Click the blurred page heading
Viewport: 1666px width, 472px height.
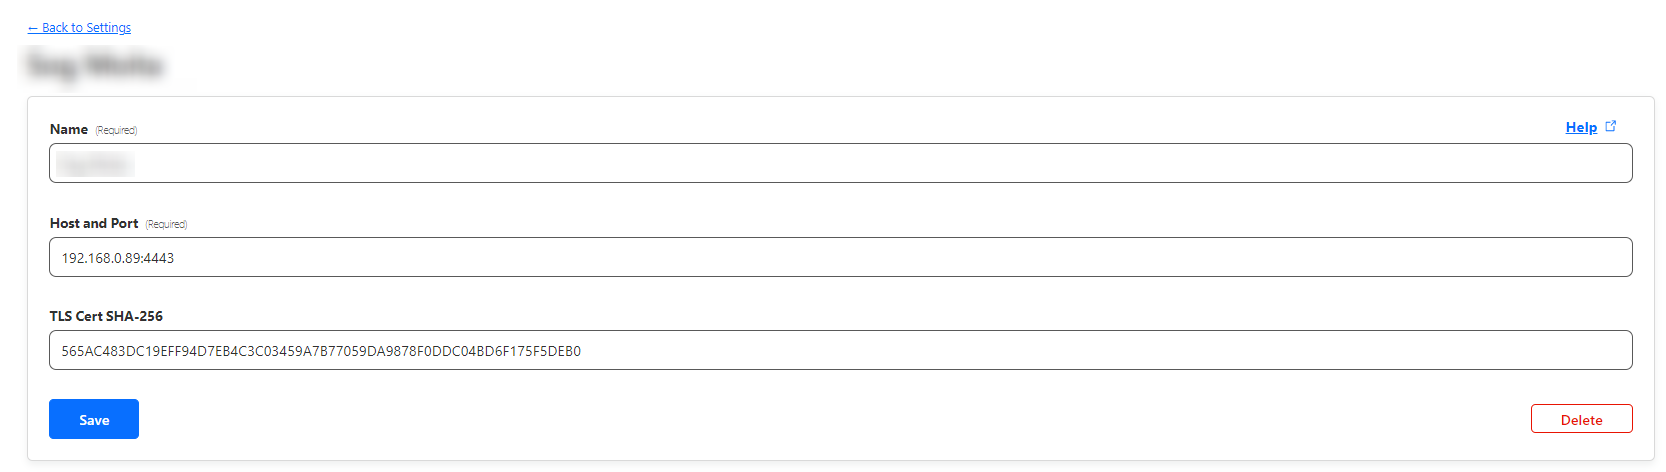[94, 66]
